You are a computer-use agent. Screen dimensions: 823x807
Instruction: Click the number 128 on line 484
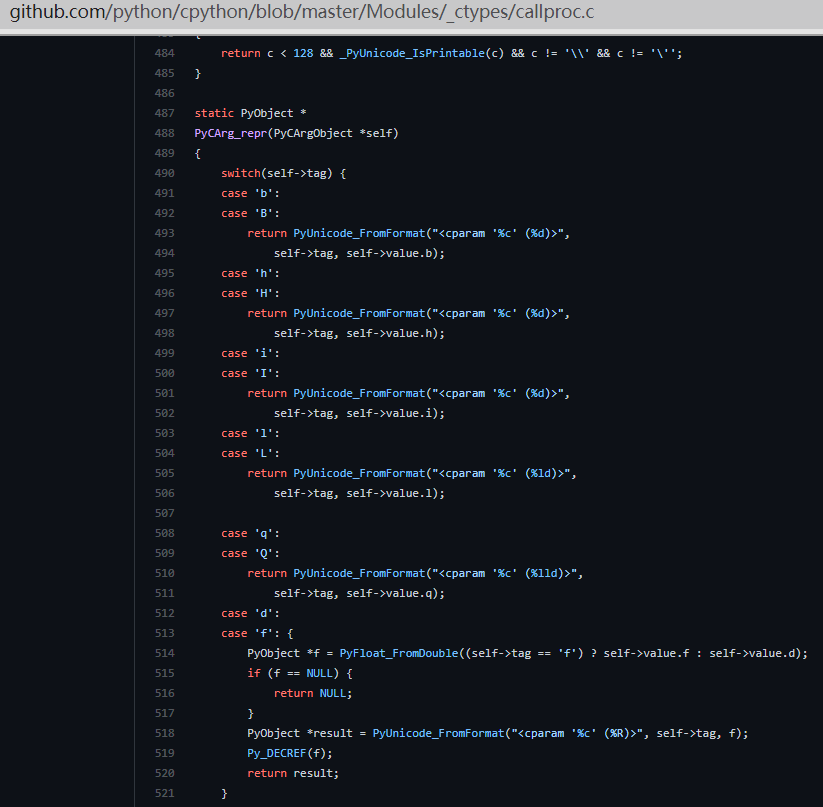(x=303, y=53)
